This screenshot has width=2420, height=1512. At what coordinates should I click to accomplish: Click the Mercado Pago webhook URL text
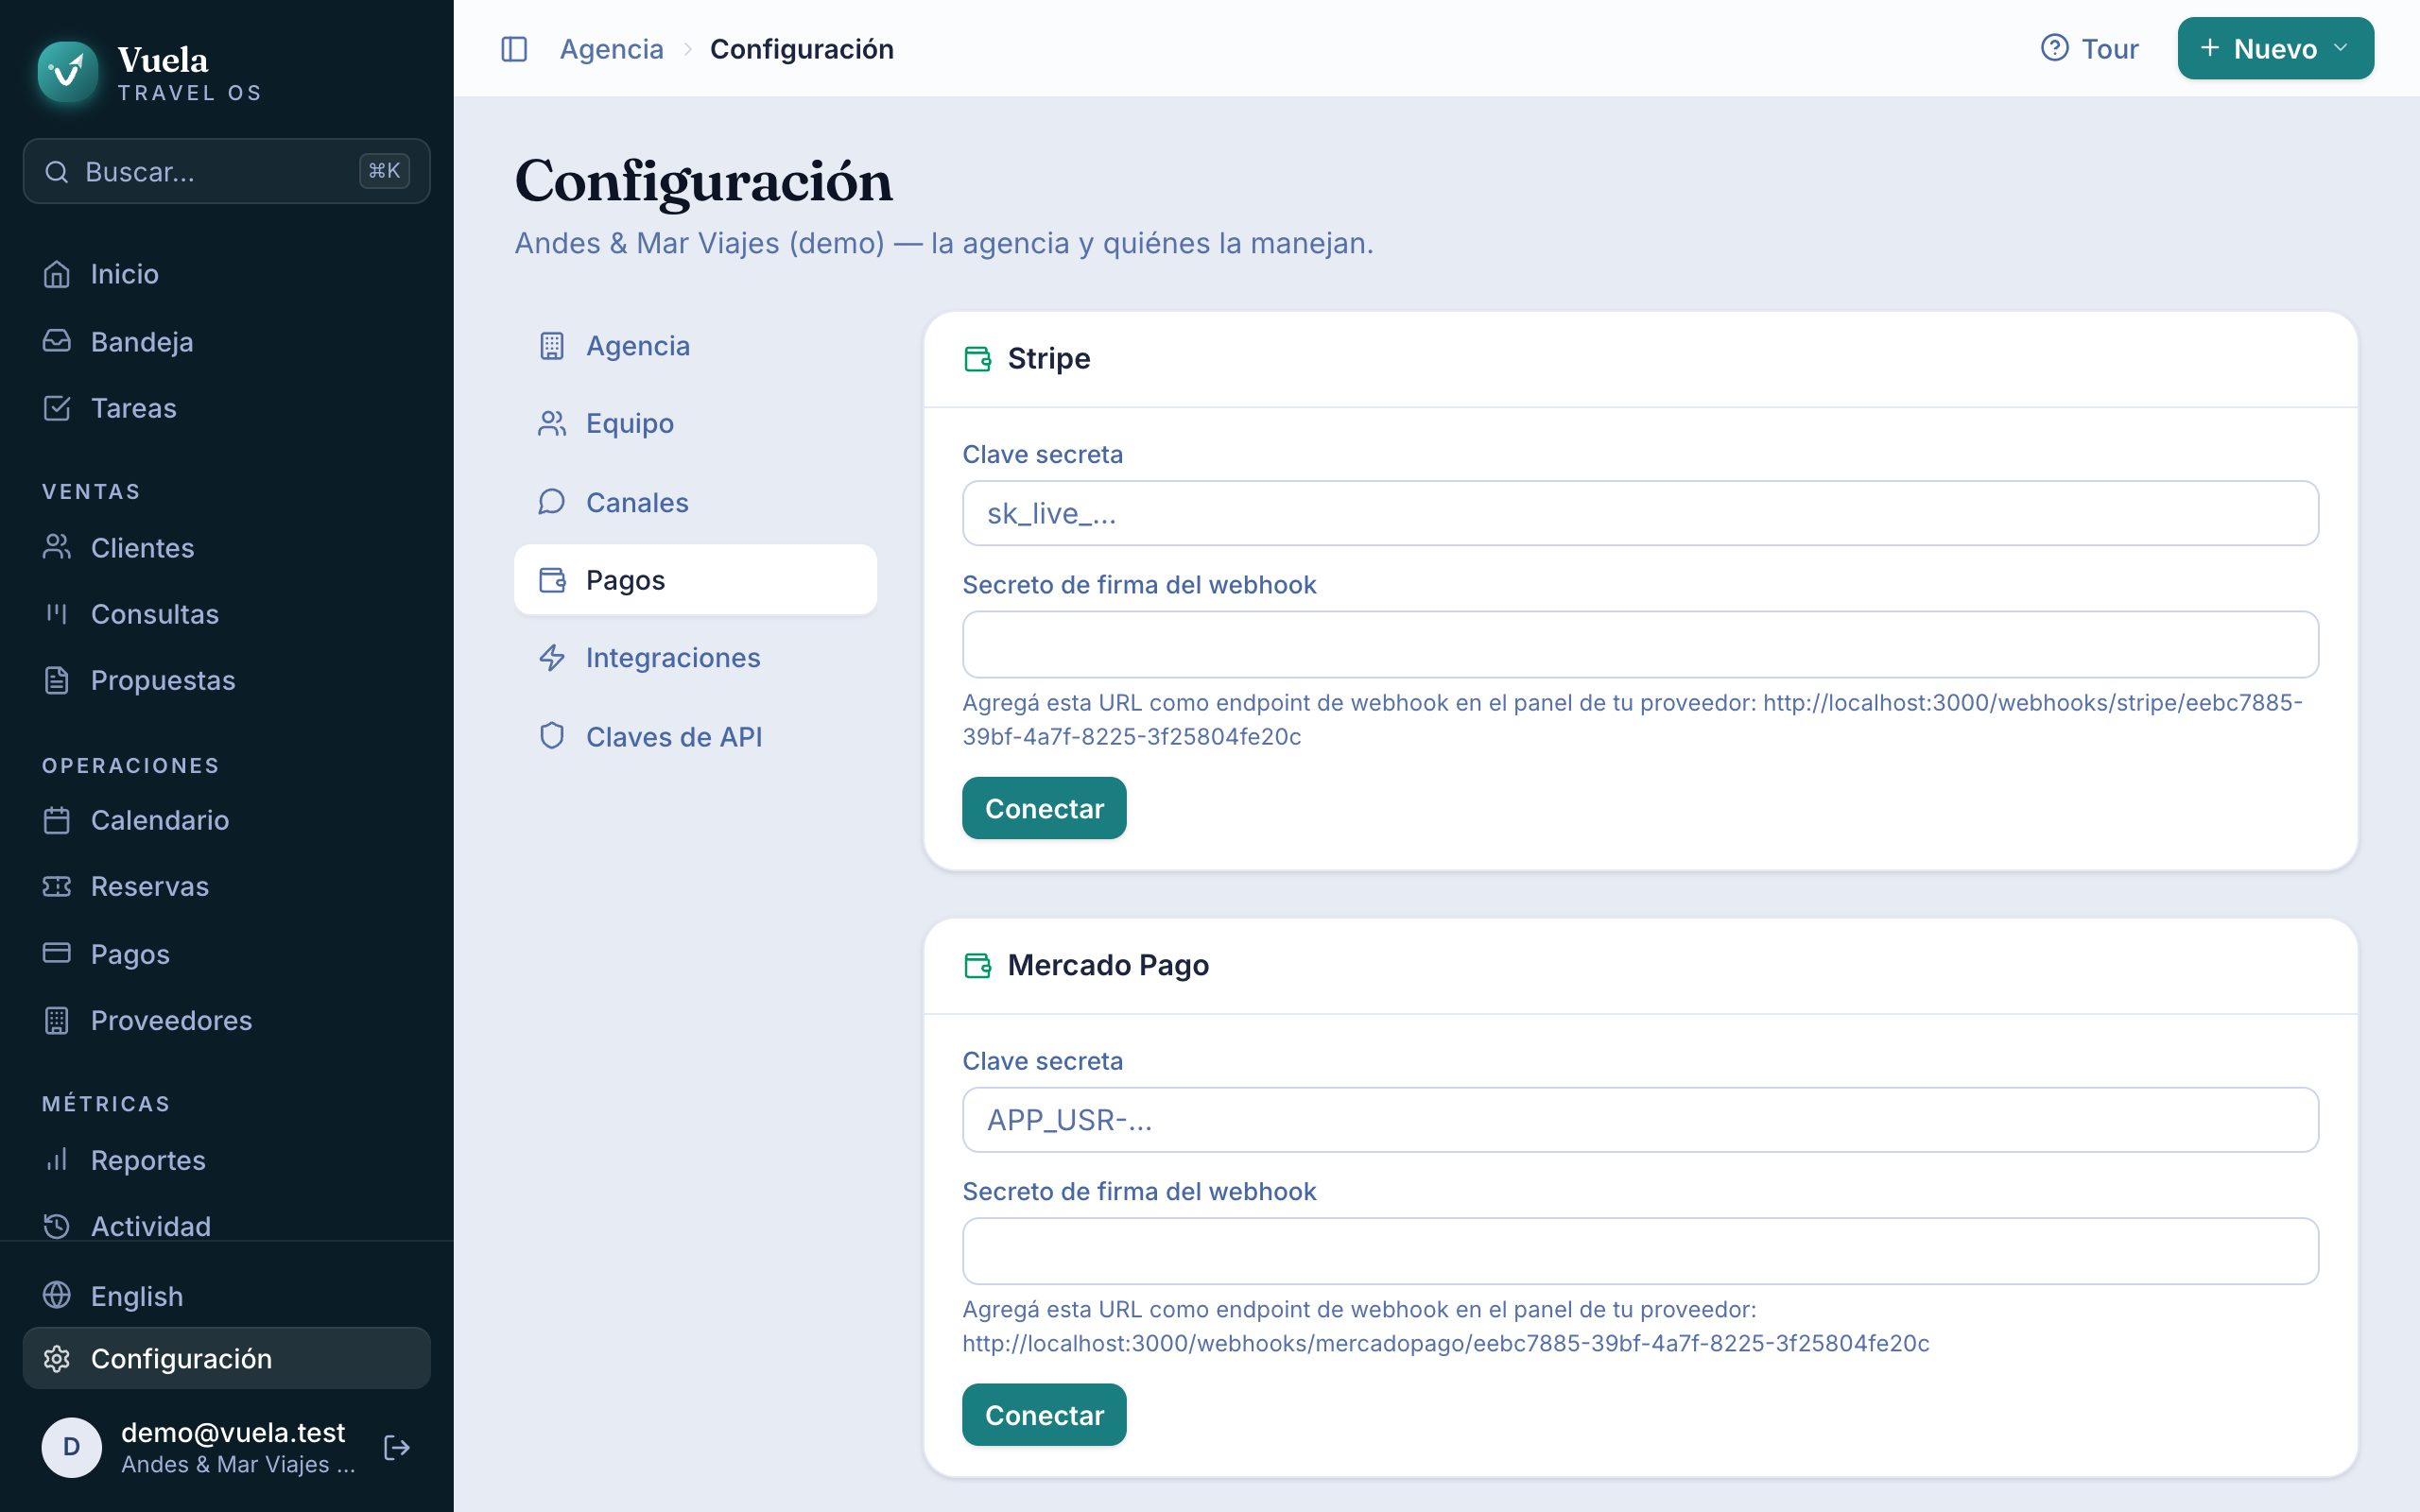[x=1446, y=1343]
